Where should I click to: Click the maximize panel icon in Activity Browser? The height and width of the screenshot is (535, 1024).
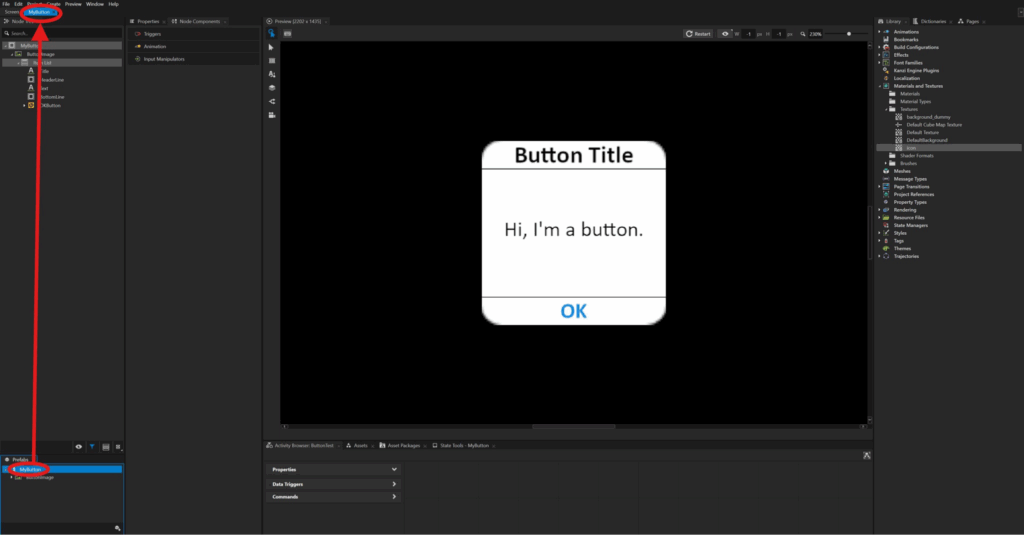click(867, 455)
